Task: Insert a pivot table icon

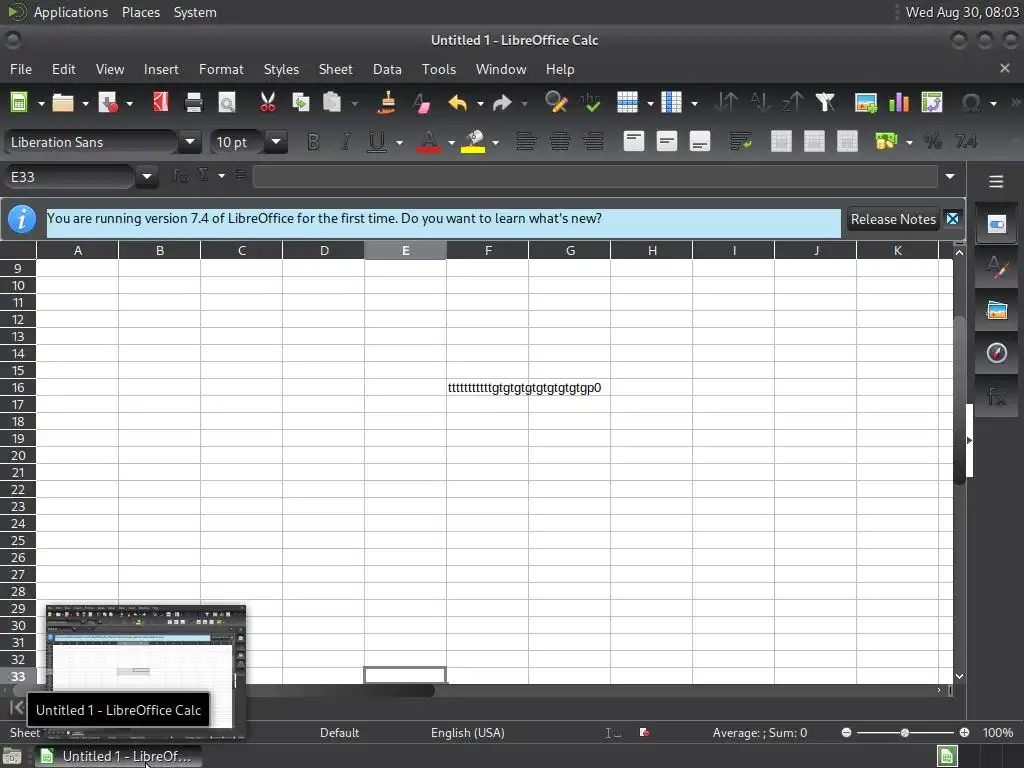Action: click(932, 103)
